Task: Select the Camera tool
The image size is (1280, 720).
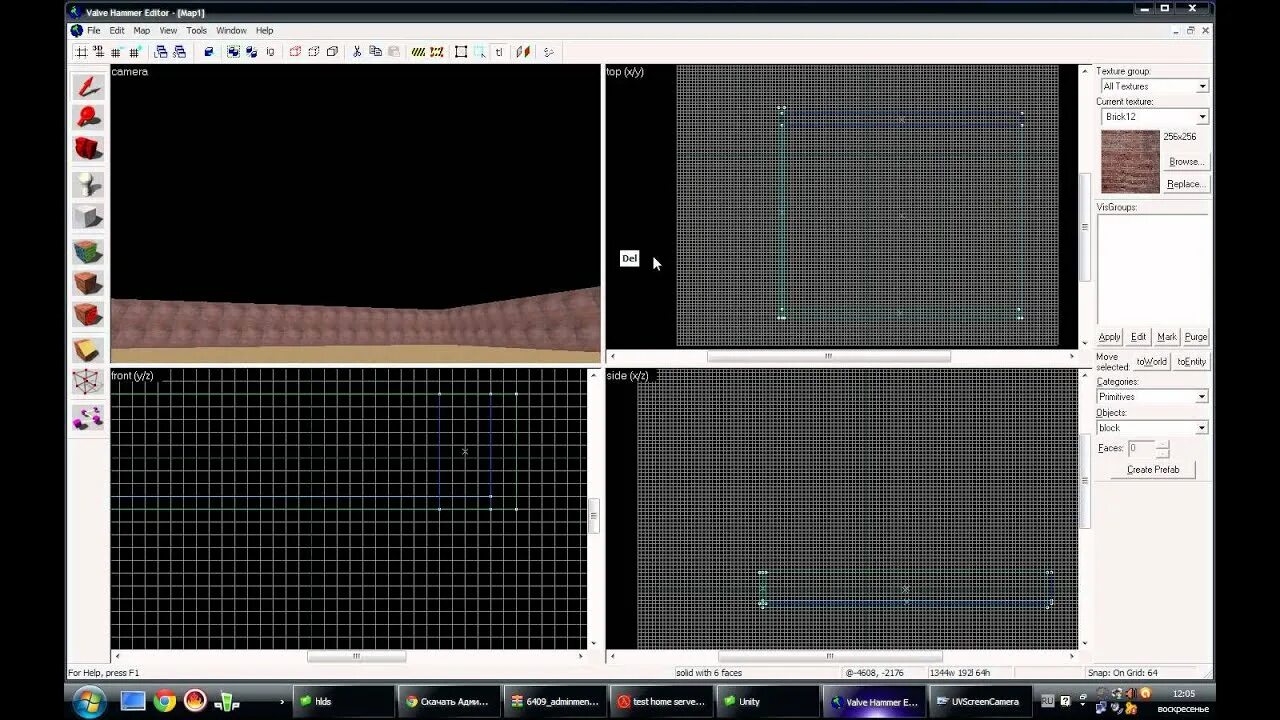Action: click(88, 149)
